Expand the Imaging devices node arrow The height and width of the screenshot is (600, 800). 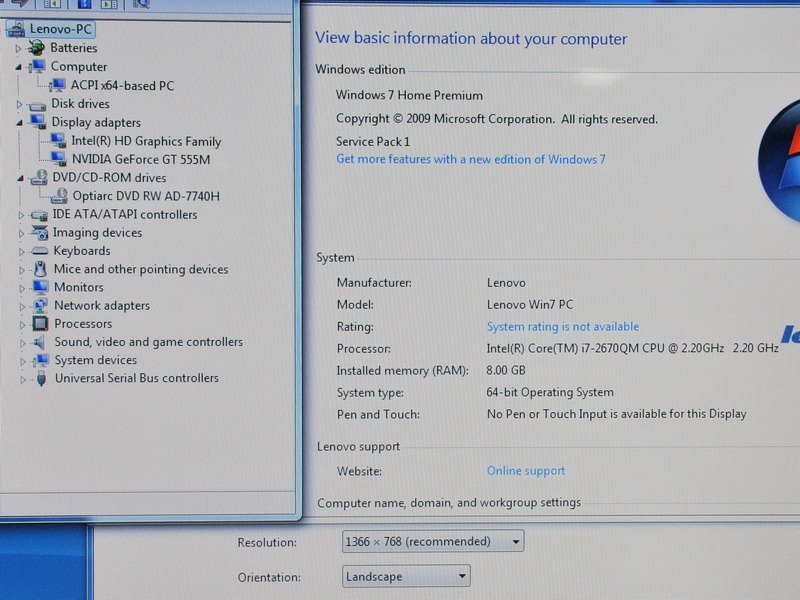[21, 233]
